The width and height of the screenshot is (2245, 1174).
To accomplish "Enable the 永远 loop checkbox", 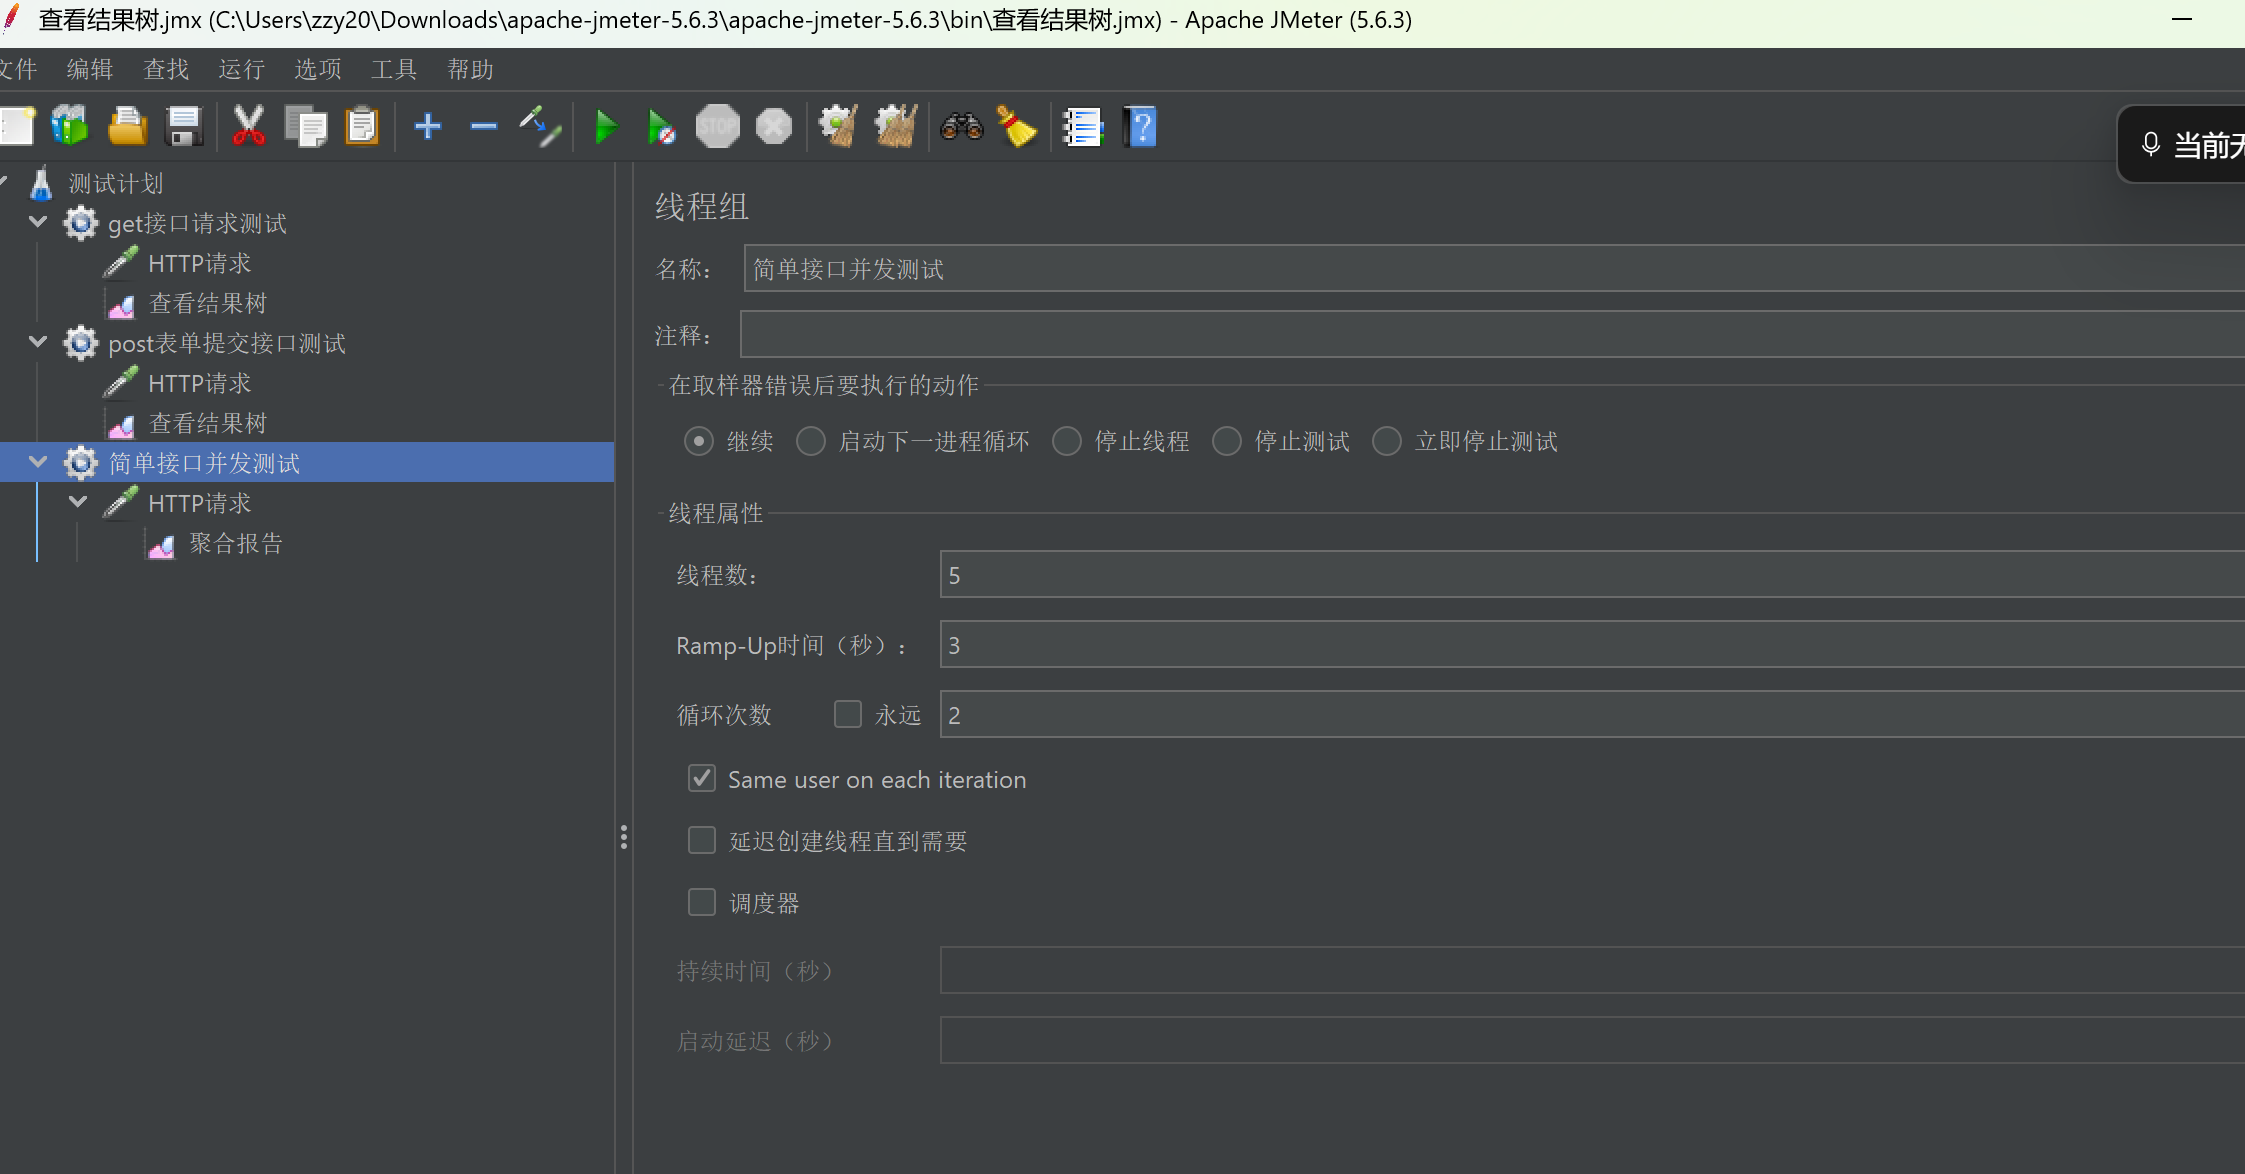I will (x=848, y=713).
